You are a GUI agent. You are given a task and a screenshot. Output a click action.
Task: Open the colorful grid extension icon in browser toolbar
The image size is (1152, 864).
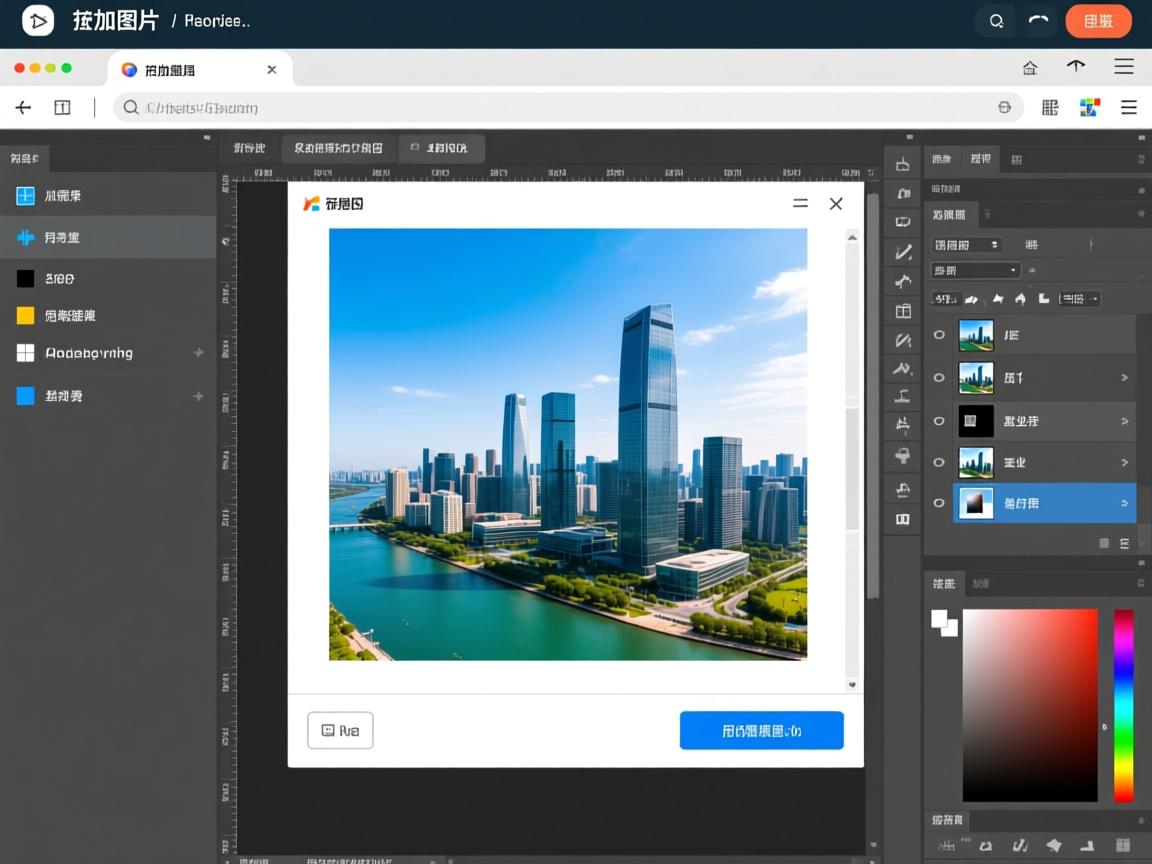1090,108
